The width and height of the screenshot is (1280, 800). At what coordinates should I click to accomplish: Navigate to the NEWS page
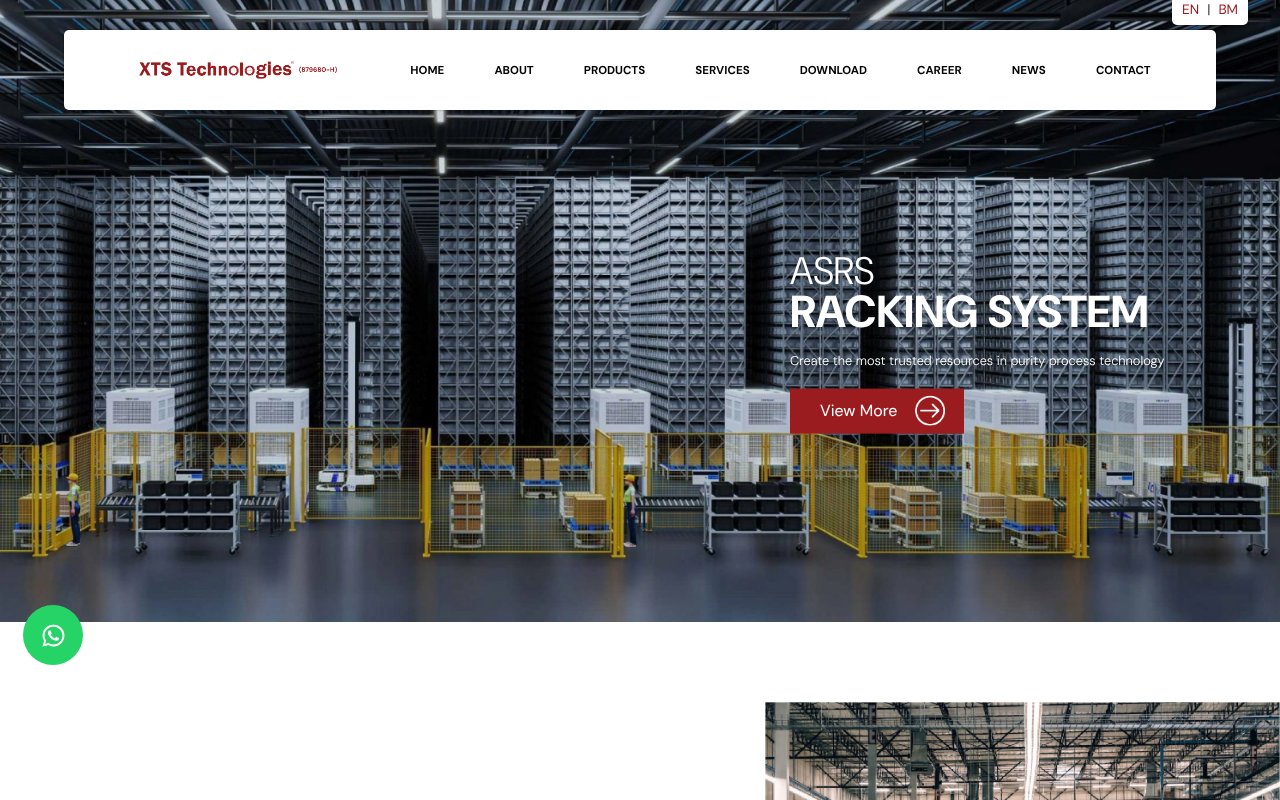1028,70
